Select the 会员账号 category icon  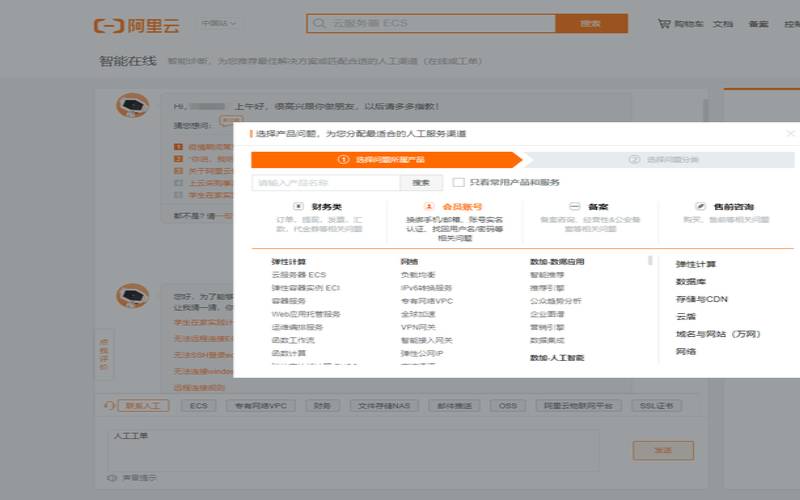pyautogui.click(x=429, y=206)
